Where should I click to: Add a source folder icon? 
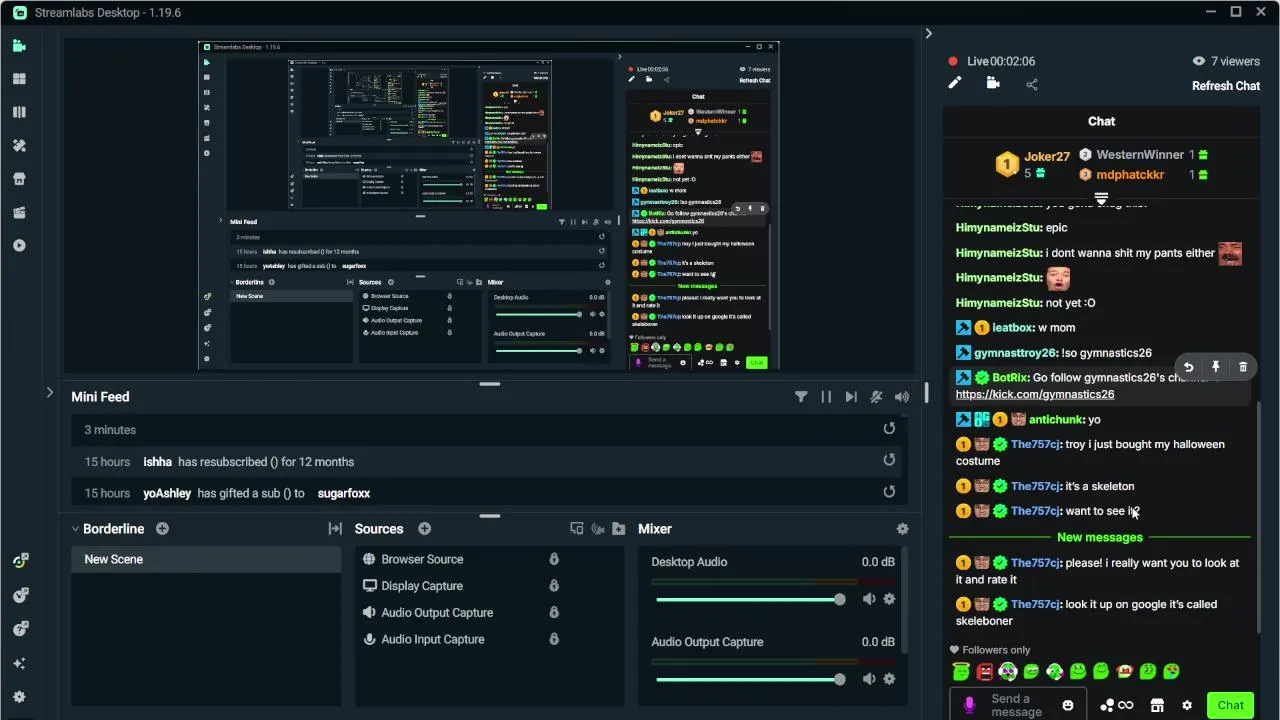(x=618, y=529)
